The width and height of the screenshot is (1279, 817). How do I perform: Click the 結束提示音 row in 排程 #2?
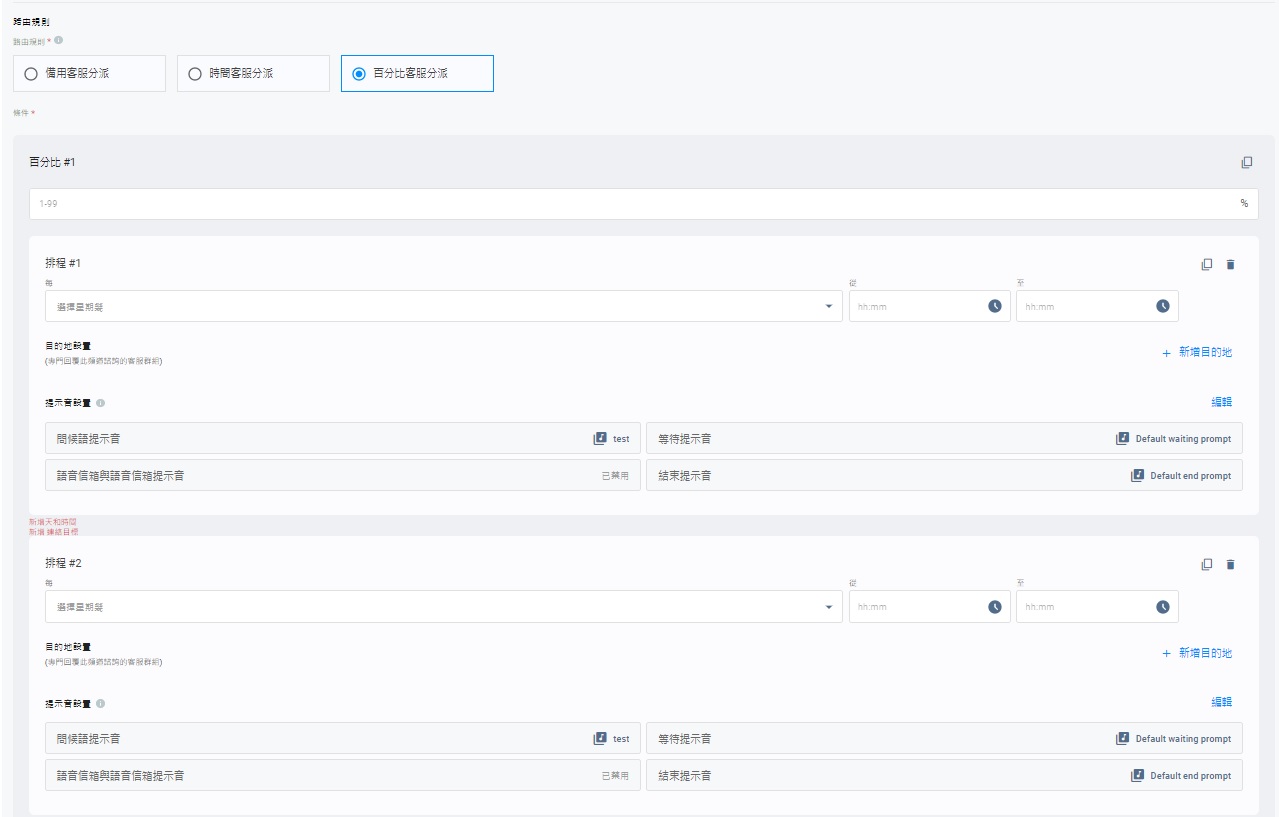pos(944,775)
